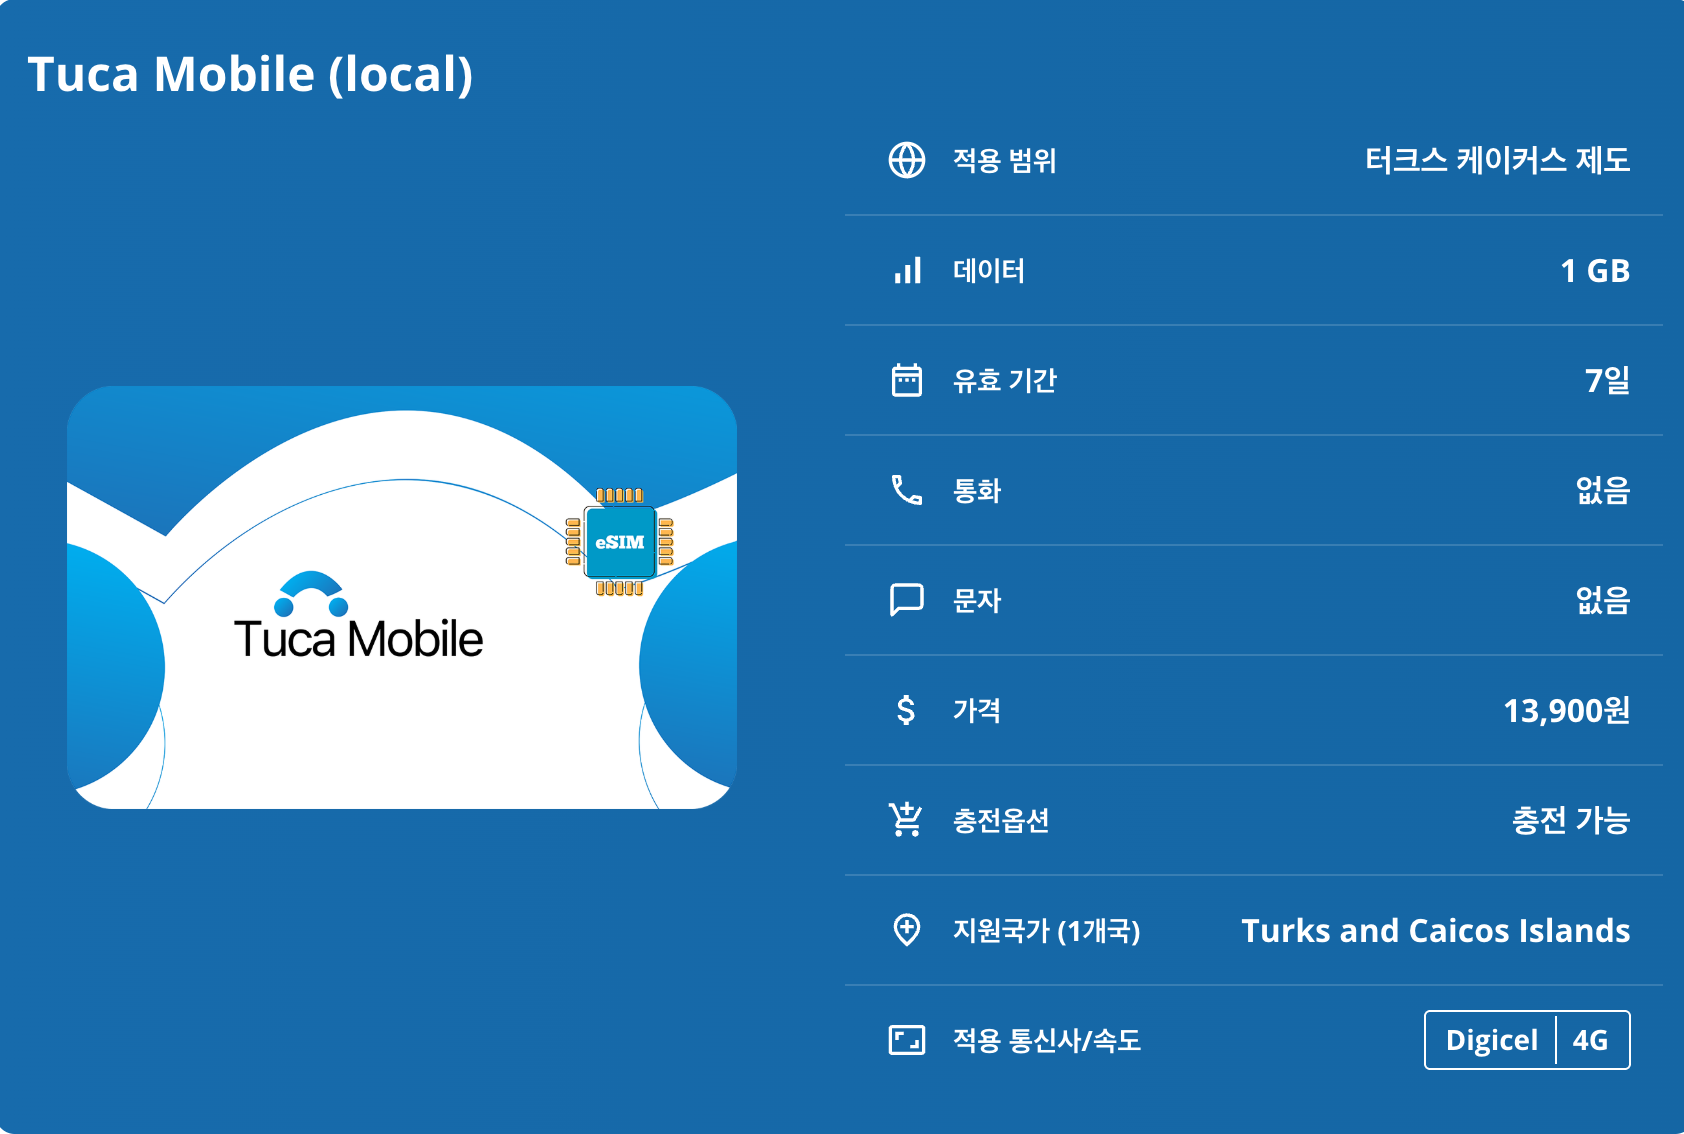Click the 유효 기간 label

click(1004, 380)
